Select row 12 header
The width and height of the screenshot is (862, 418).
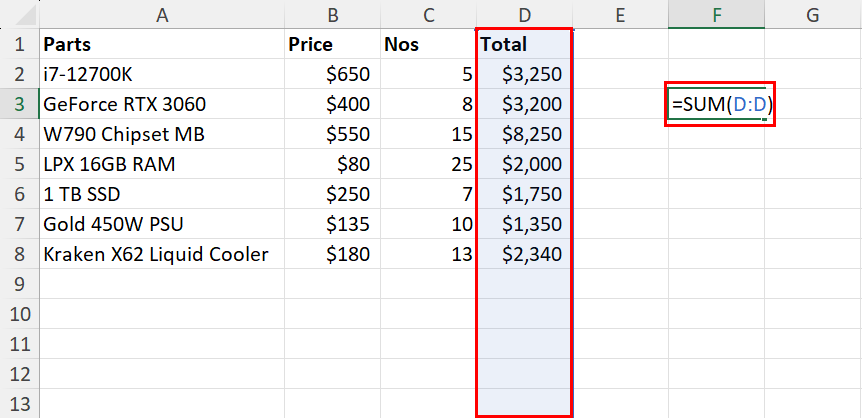pos(20,373)
